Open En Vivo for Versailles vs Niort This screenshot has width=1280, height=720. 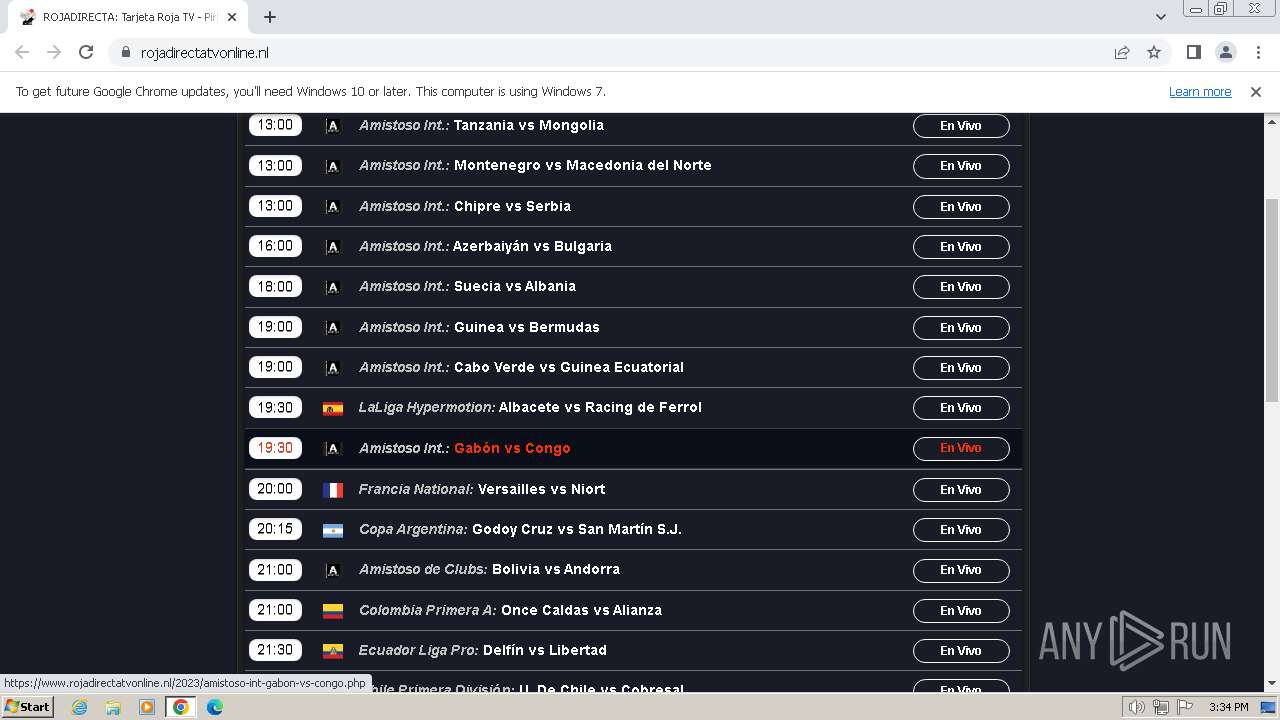coord(961,490)
